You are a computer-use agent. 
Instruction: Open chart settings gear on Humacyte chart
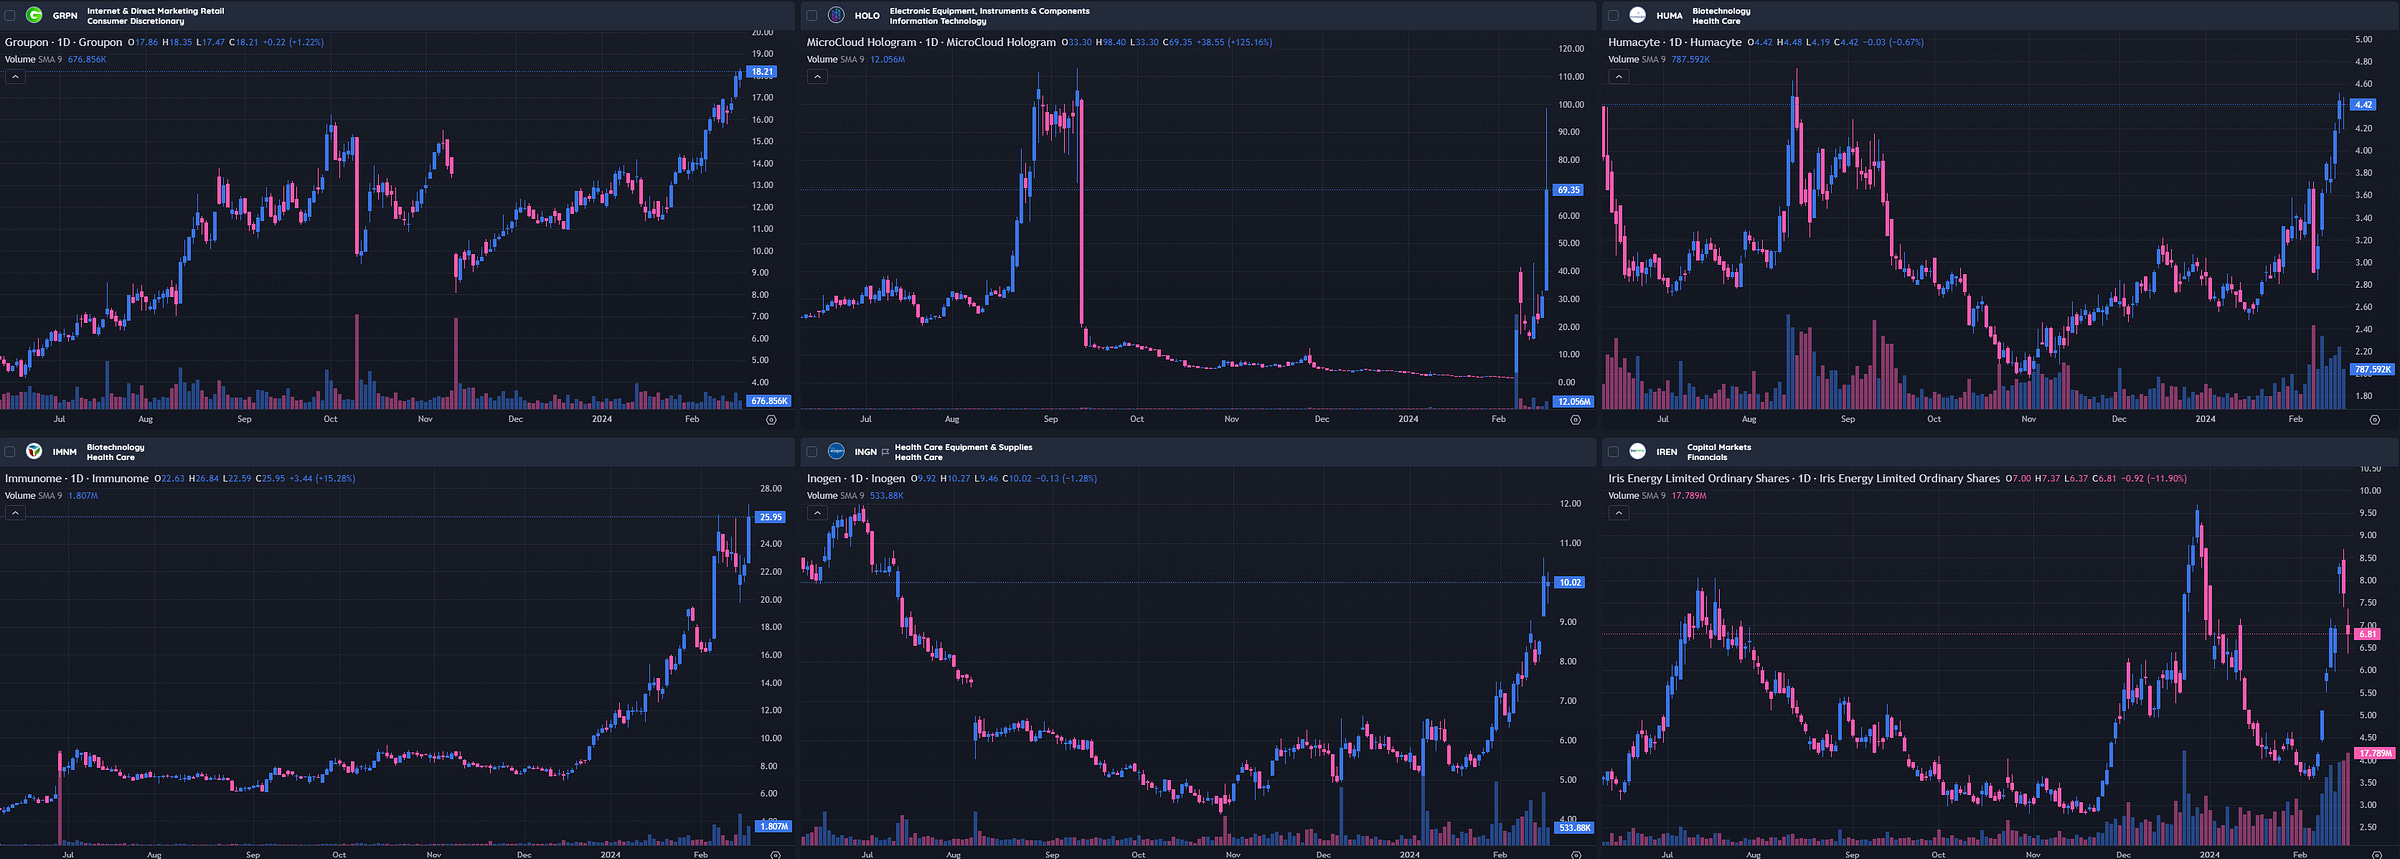click(x=2375, y=420)
